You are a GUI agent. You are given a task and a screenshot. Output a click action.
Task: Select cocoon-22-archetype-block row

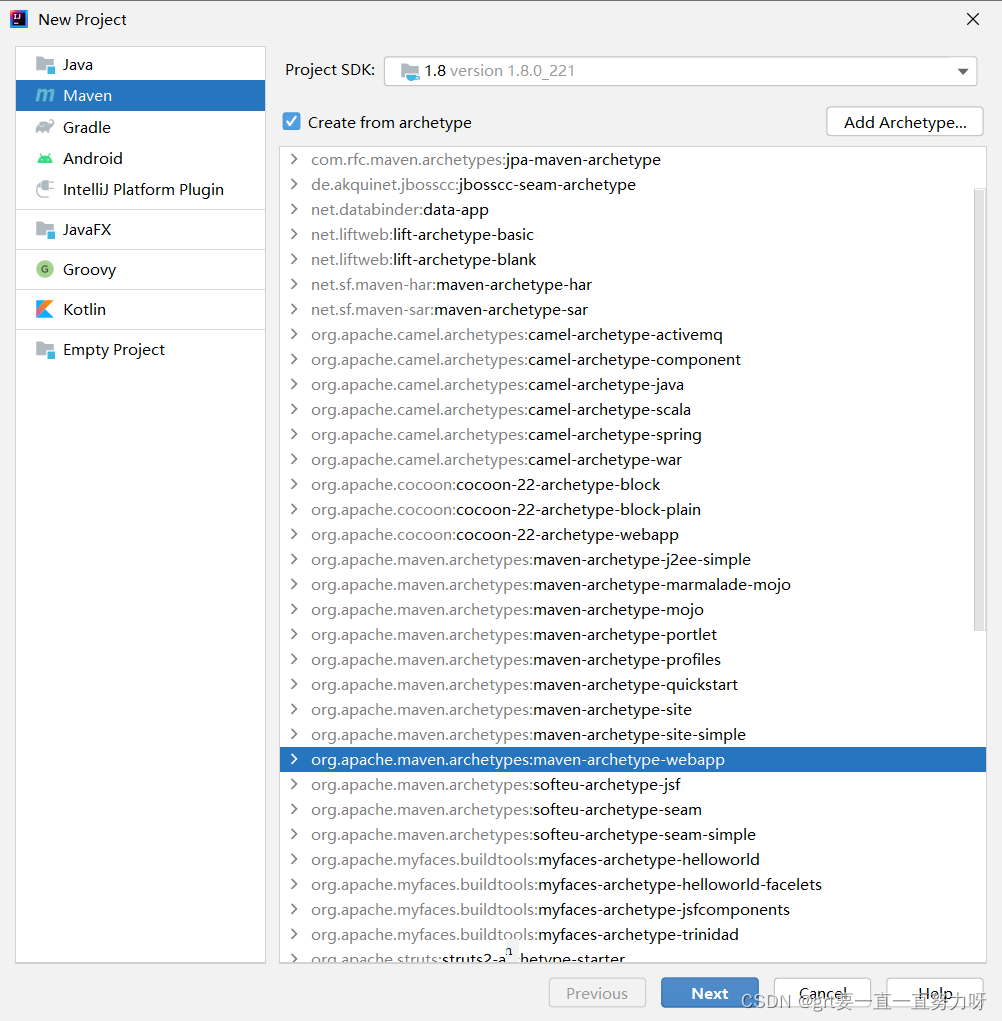point(633,484)
